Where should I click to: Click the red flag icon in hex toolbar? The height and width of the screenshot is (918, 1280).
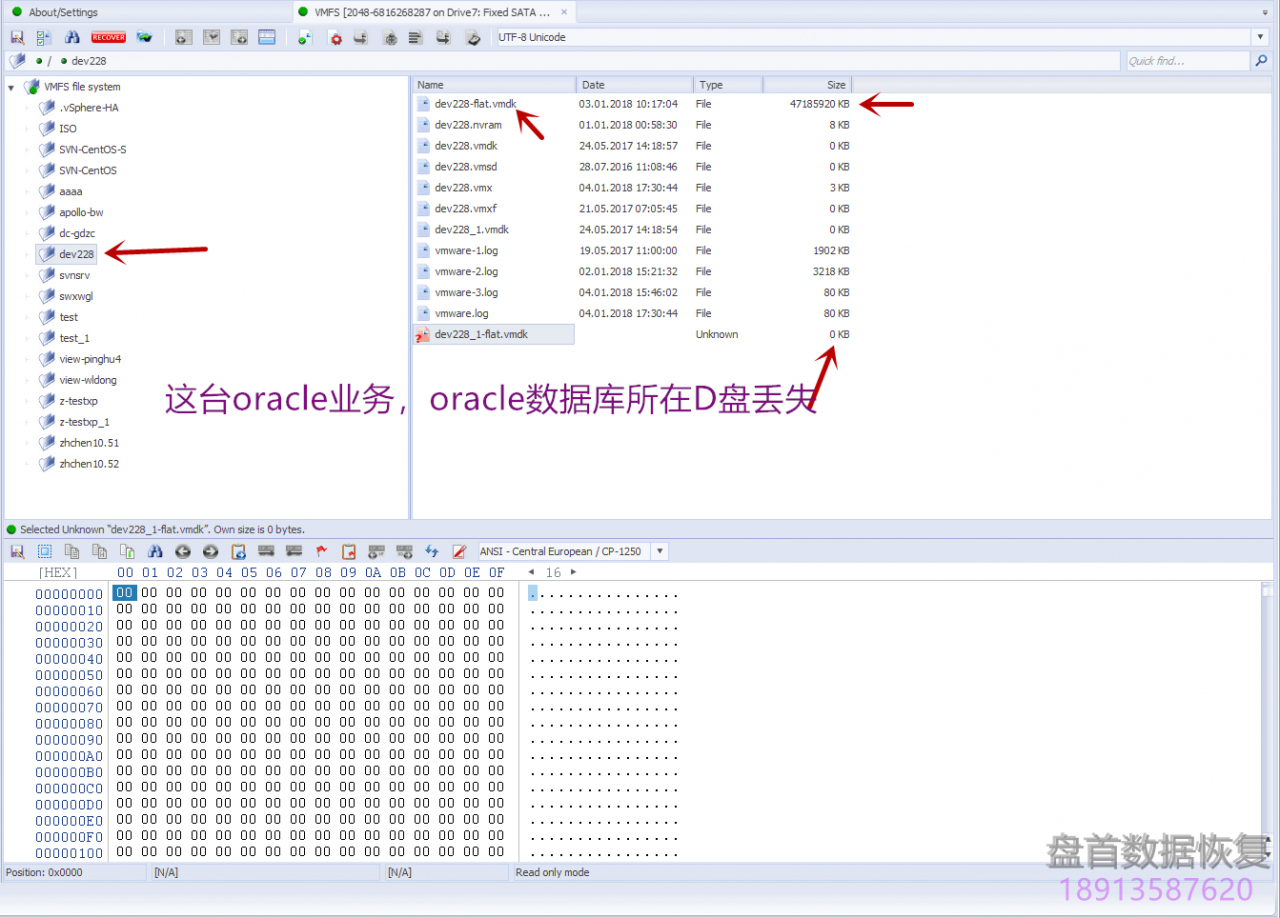tap(321, 551)
